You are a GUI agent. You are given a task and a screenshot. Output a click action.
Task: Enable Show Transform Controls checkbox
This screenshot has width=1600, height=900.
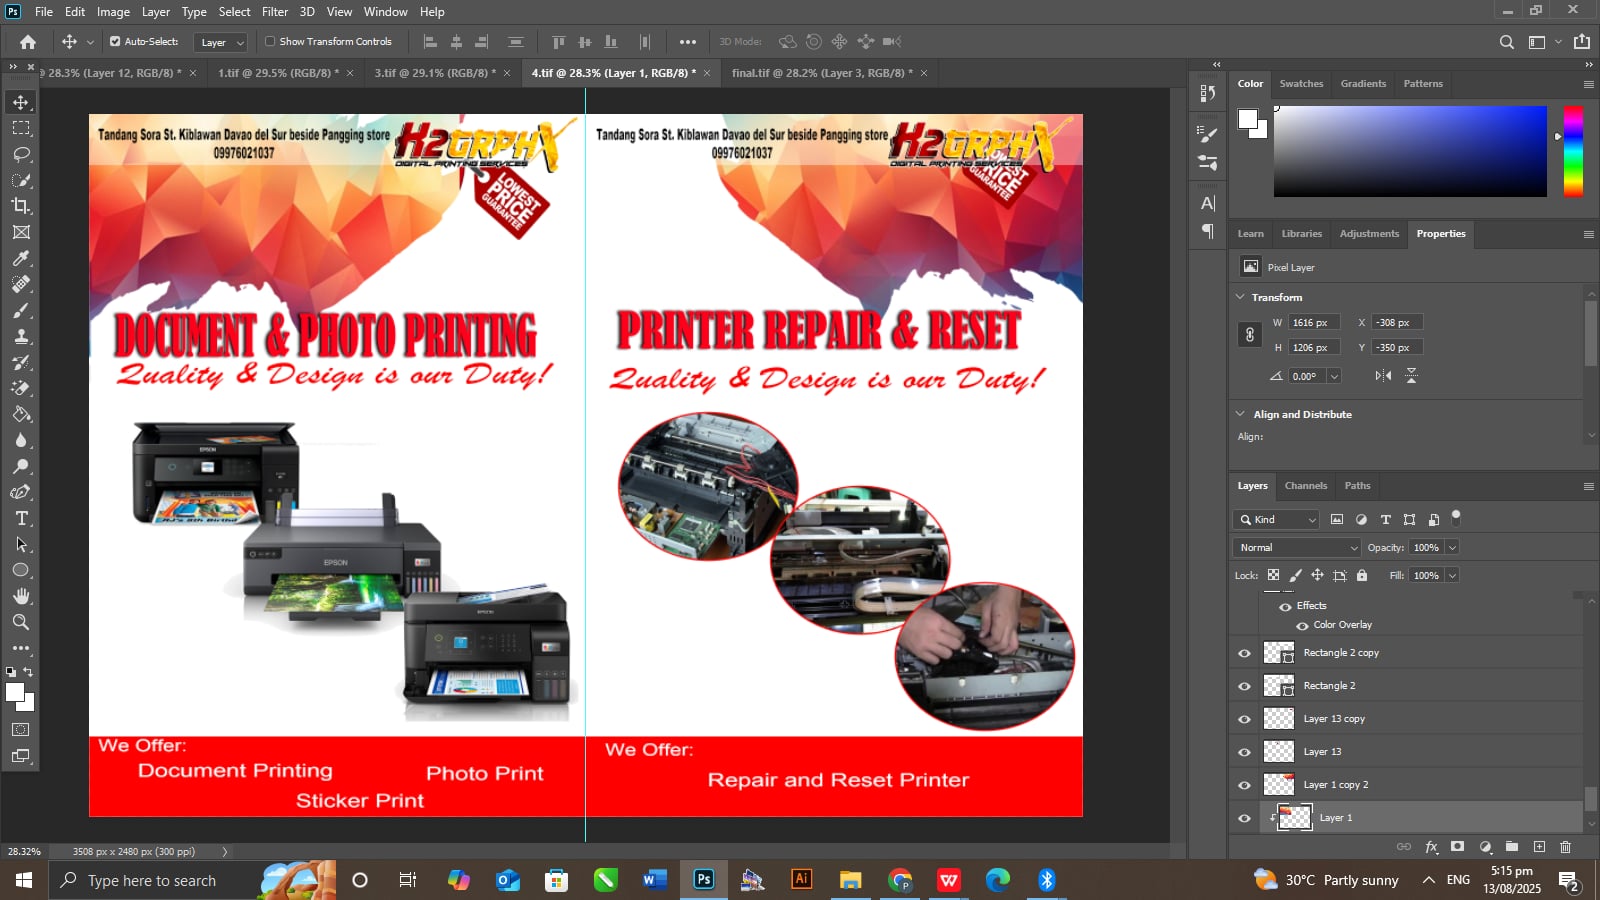270,42
